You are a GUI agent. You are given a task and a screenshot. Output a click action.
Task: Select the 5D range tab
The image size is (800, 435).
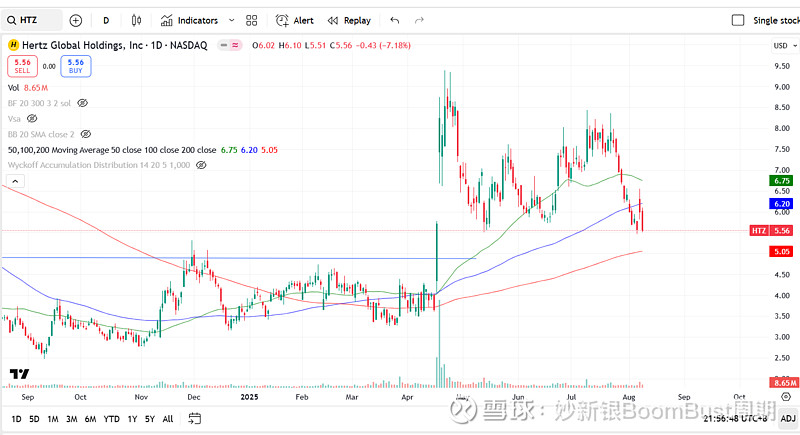click(x=34, y=419)
